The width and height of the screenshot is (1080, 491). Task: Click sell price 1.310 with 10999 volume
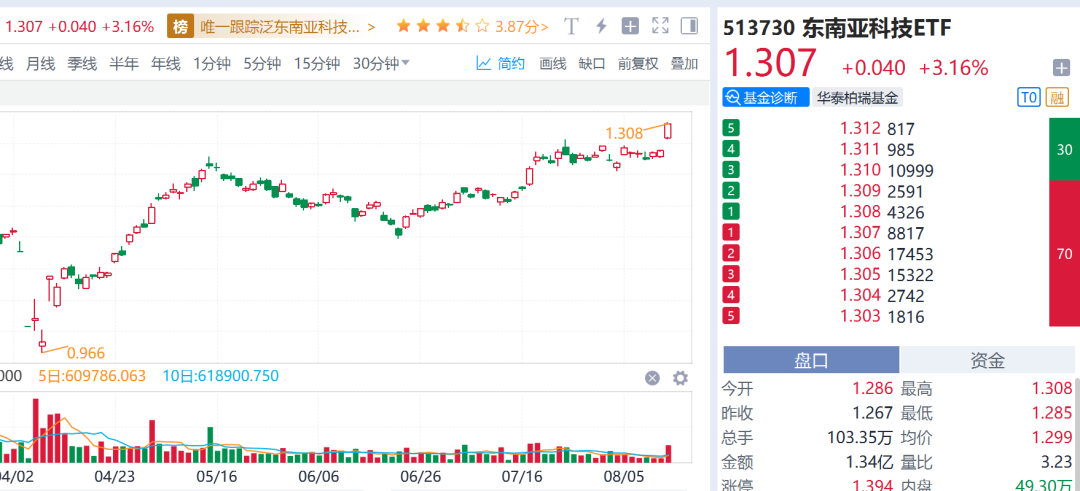click(860, 170)
